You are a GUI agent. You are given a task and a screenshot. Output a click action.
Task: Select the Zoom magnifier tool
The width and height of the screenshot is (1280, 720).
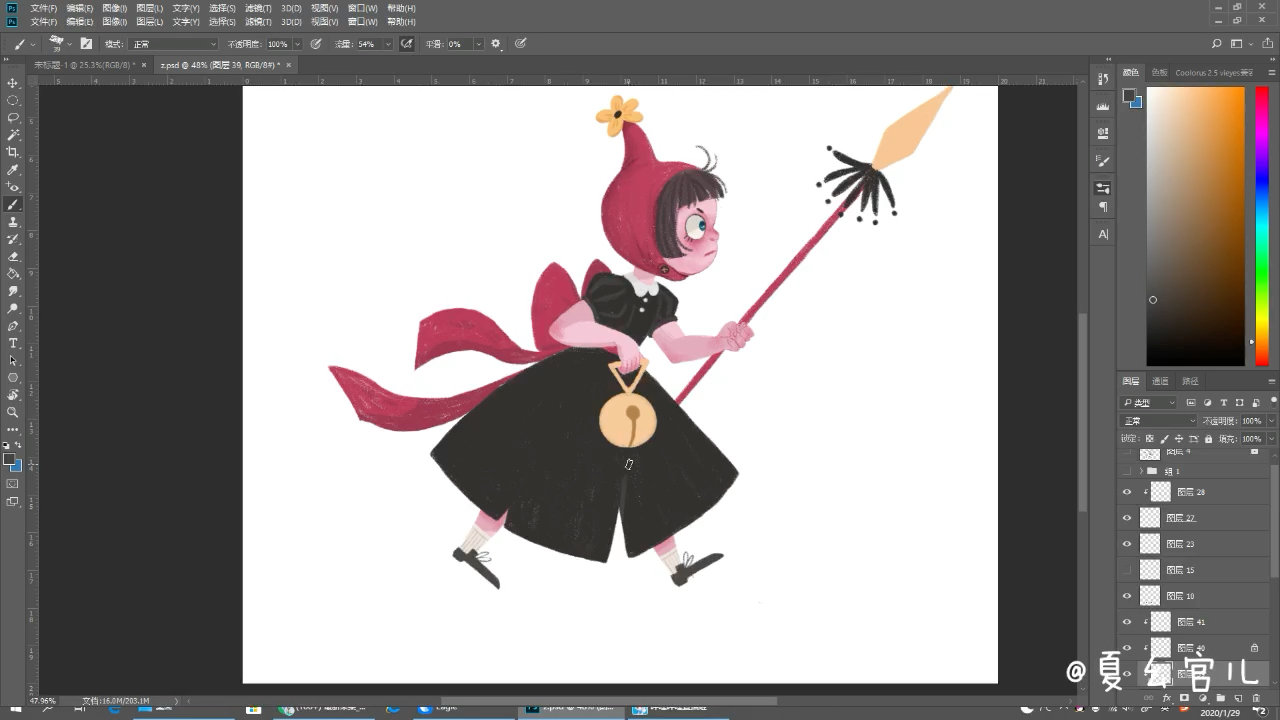13,412
